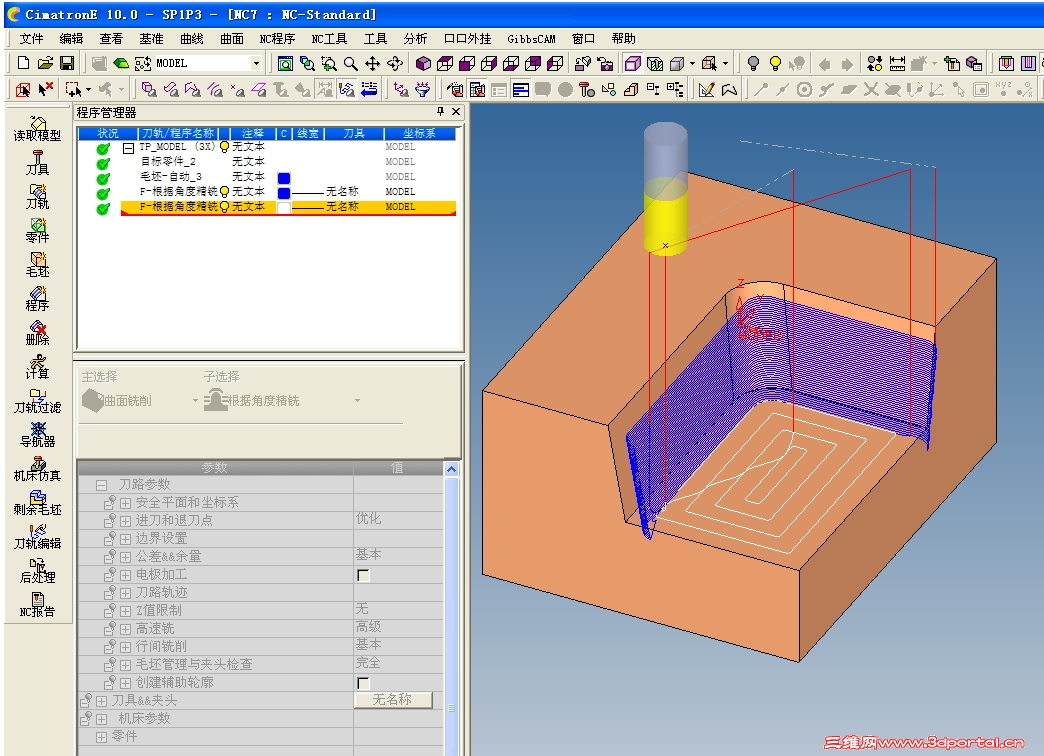Click the 刀具 column header
The width and height of the screenshot is (1044, 756).
(x=354, y=133)
